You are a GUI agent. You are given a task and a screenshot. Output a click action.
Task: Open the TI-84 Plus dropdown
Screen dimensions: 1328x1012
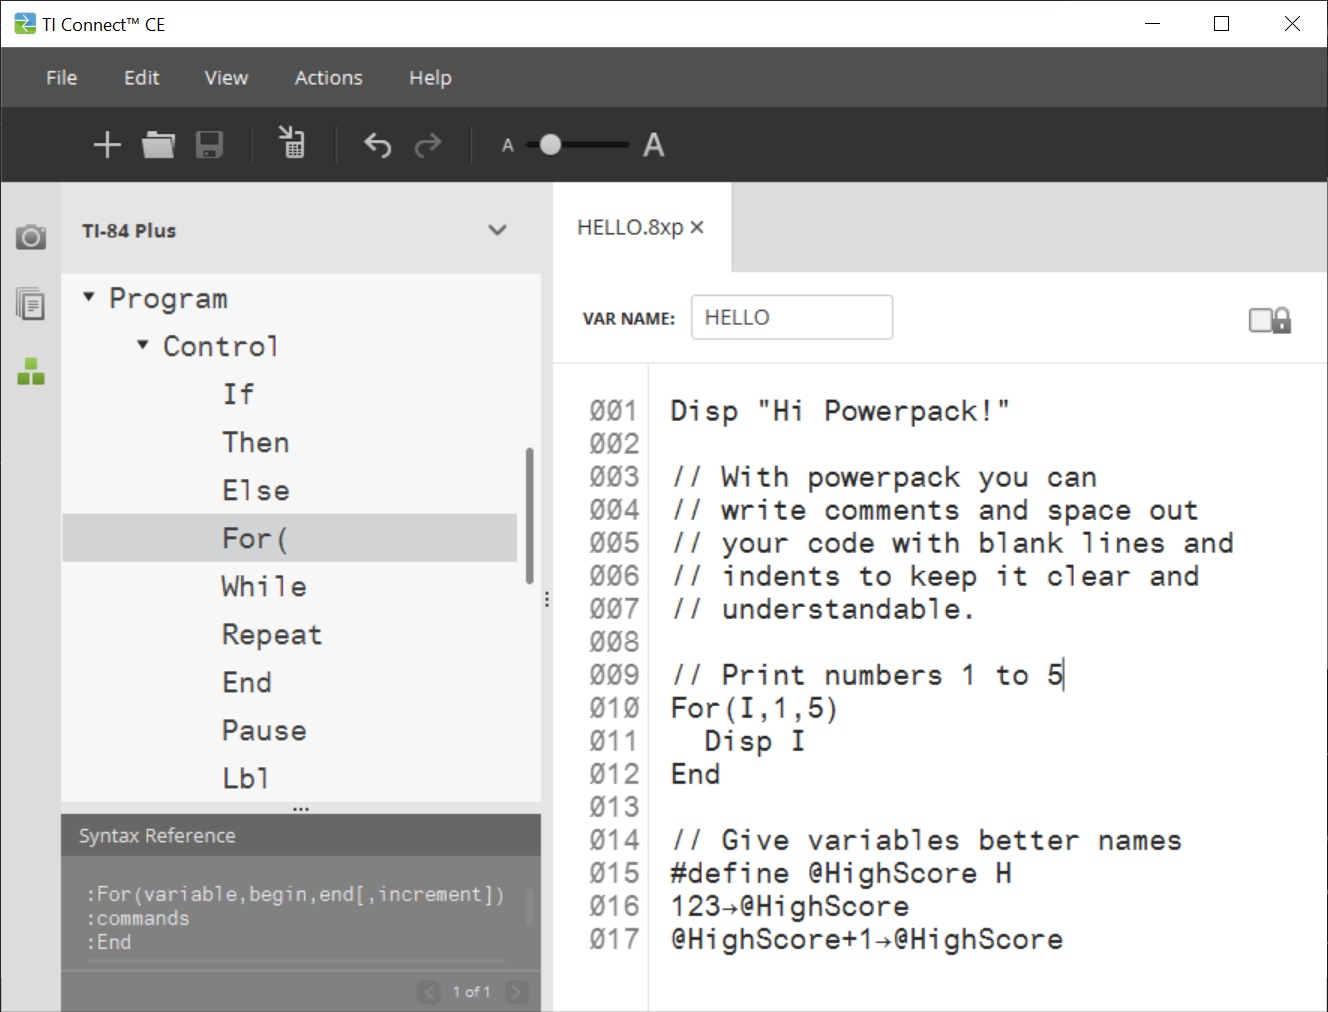(x=497, y=231)
